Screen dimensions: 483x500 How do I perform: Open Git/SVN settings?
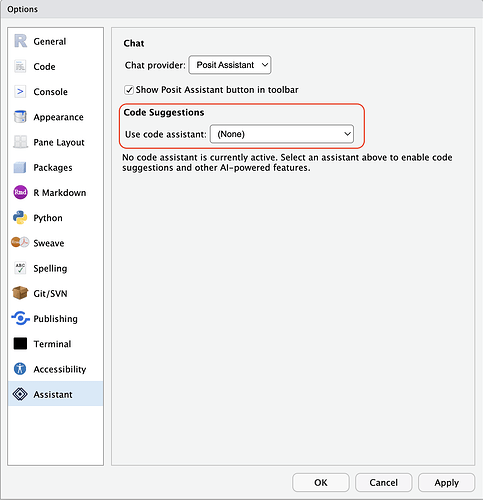tap(56, 293)
